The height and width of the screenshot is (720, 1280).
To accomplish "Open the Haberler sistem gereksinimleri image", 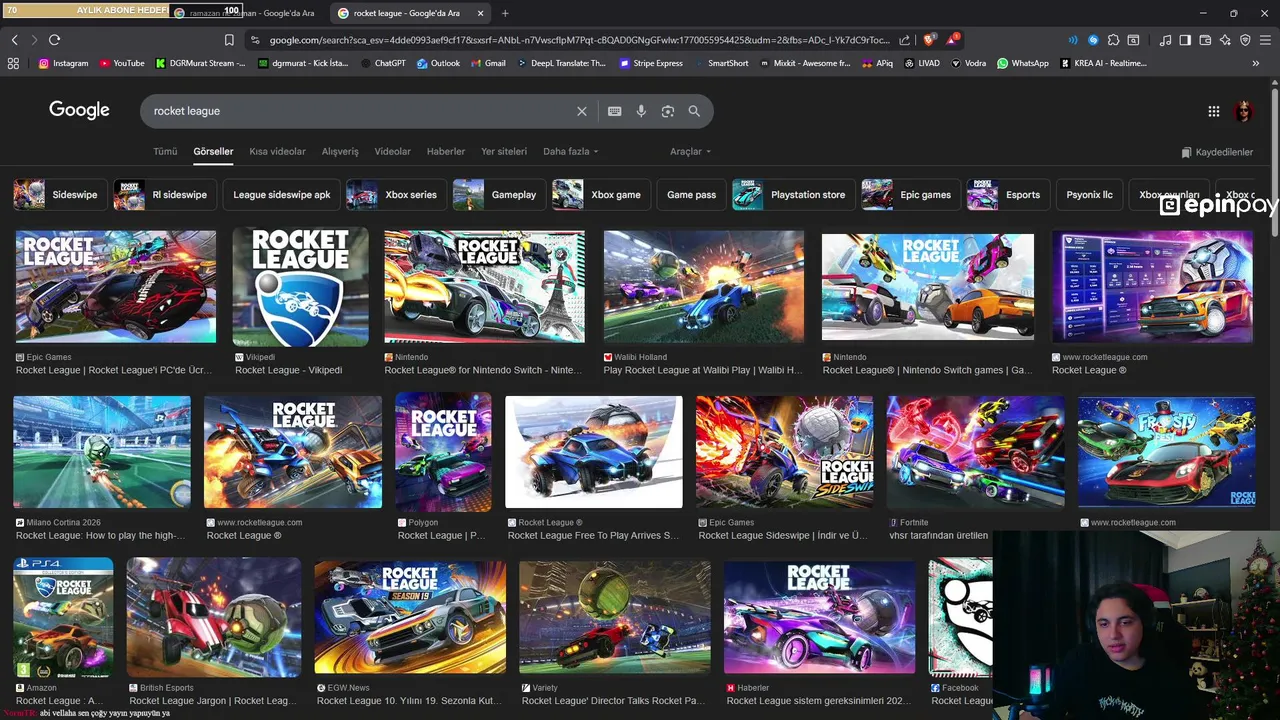I will pyautogui.click(x=819, y=617).
